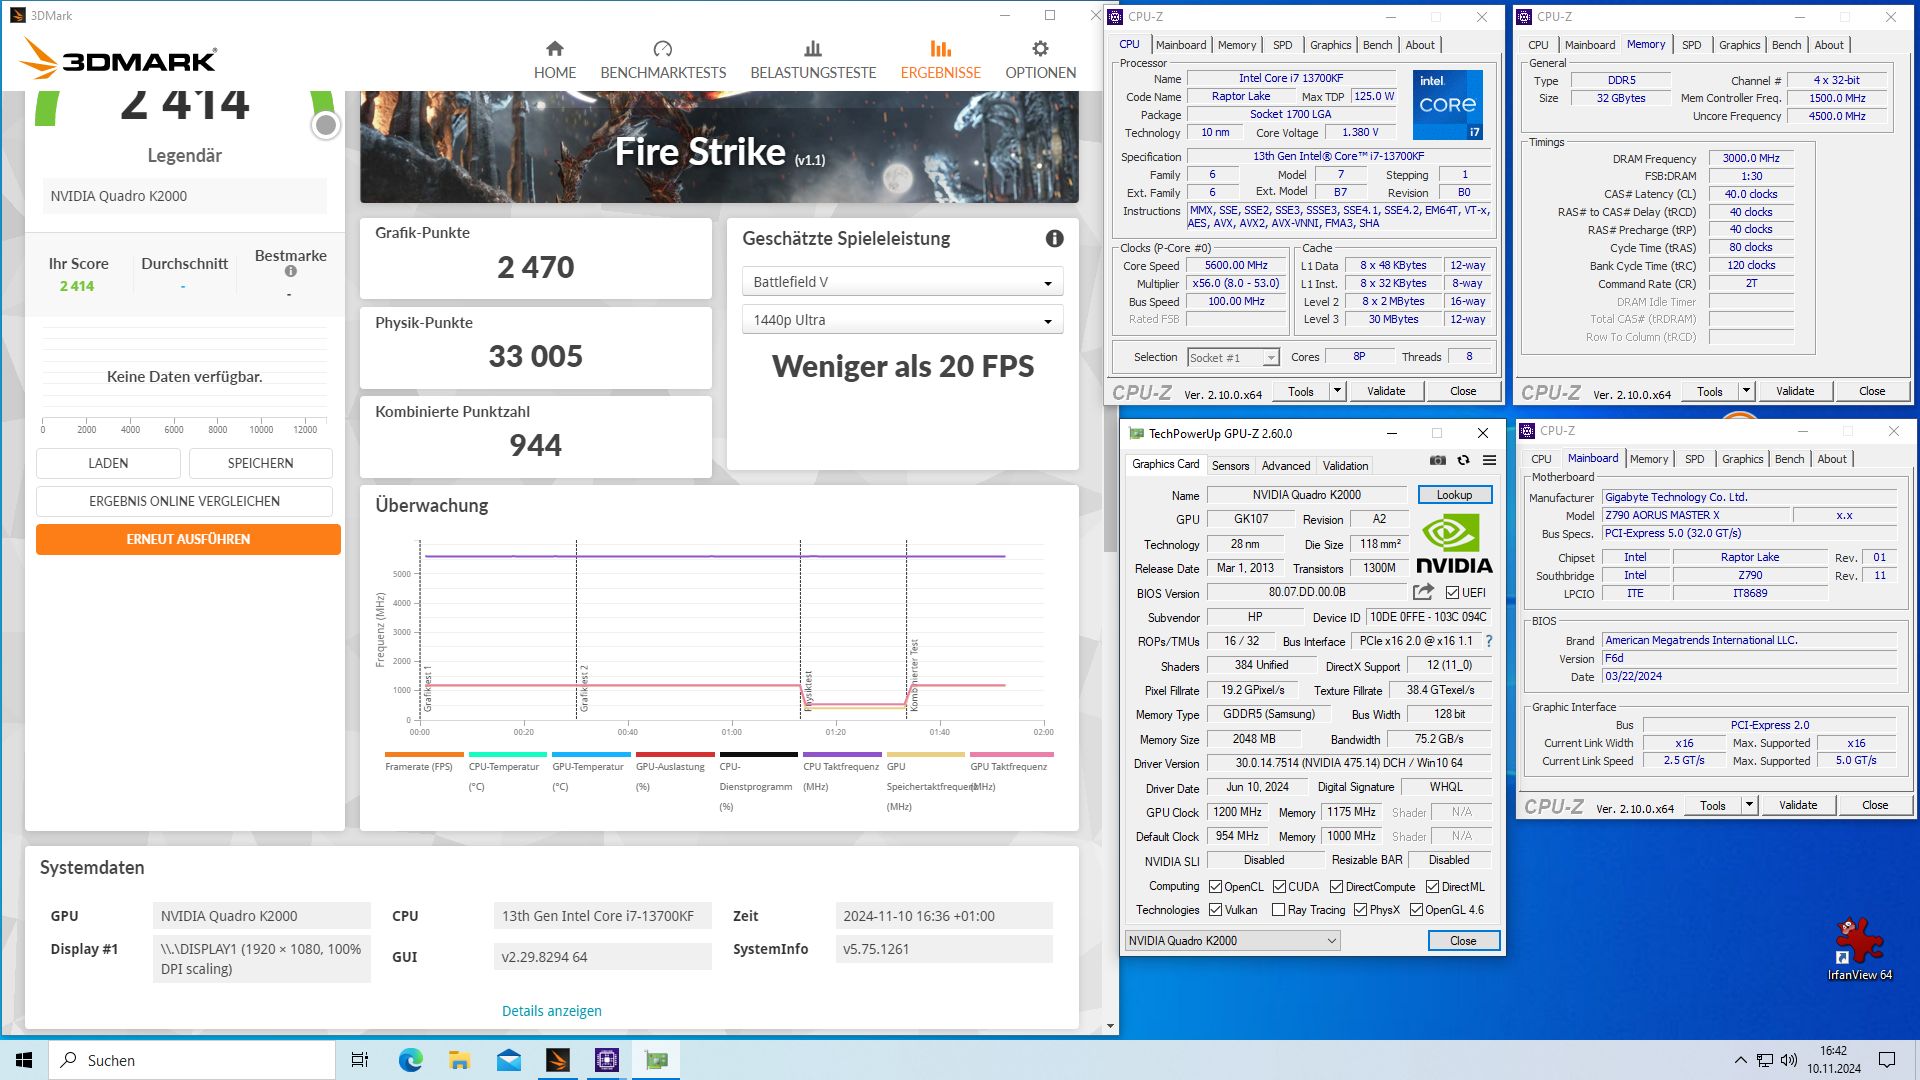
Task: Open Mail app from taskbar
Action: click(x=508, y=1060)
